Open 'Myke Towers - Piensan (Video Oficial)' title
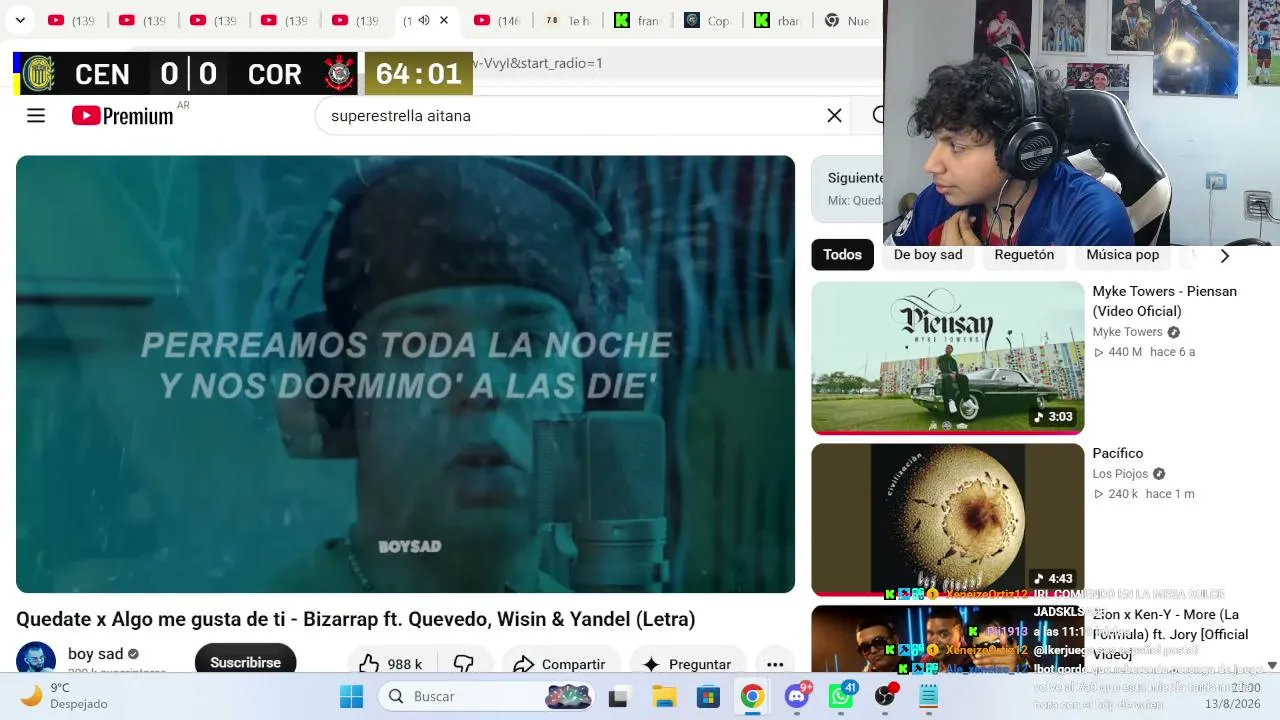 click(1164, 301)
